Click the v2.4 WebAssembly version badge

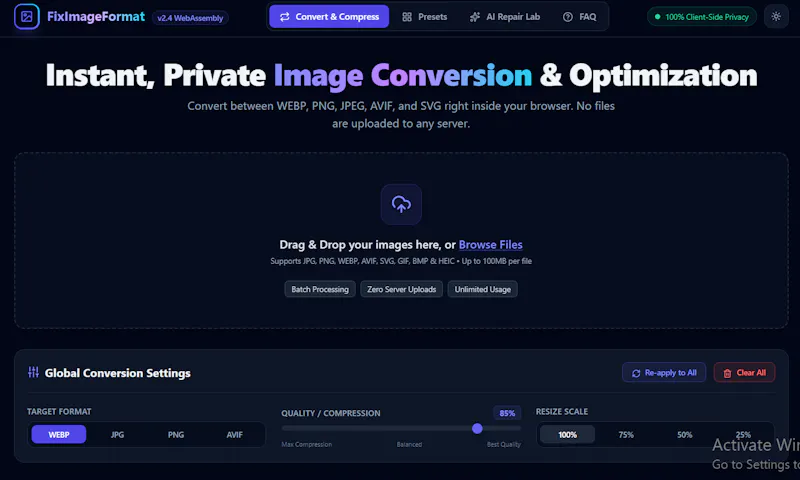[x=190, y=18]
